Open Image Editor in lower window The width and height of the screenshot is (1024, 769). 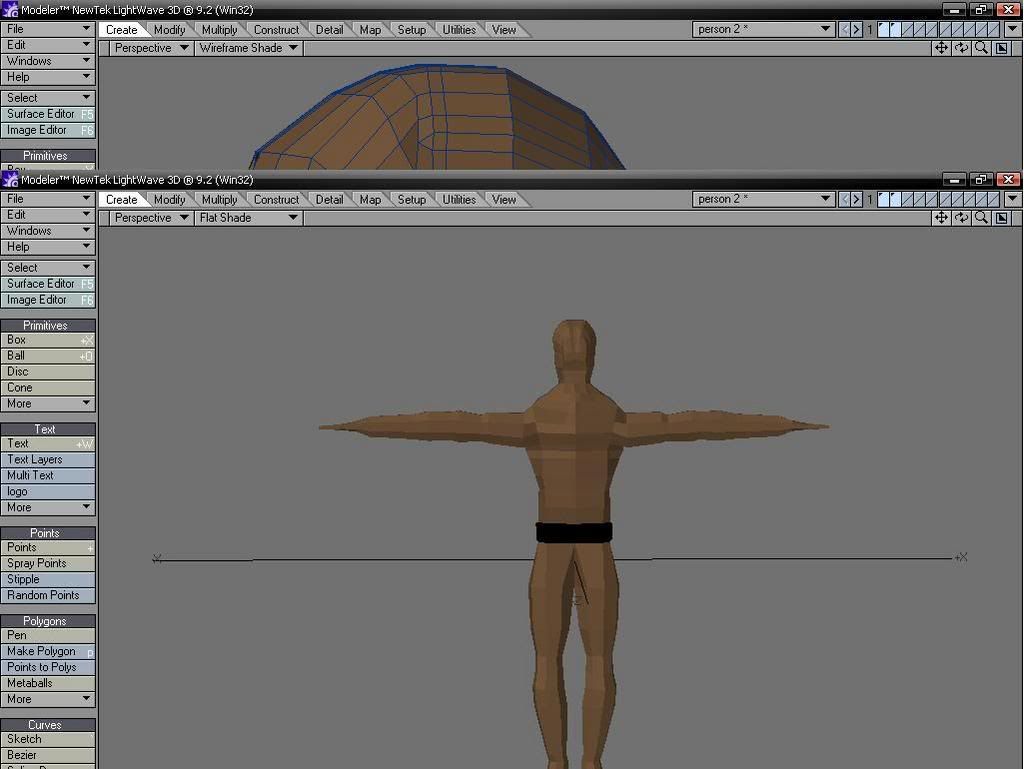tap(48, 300)
